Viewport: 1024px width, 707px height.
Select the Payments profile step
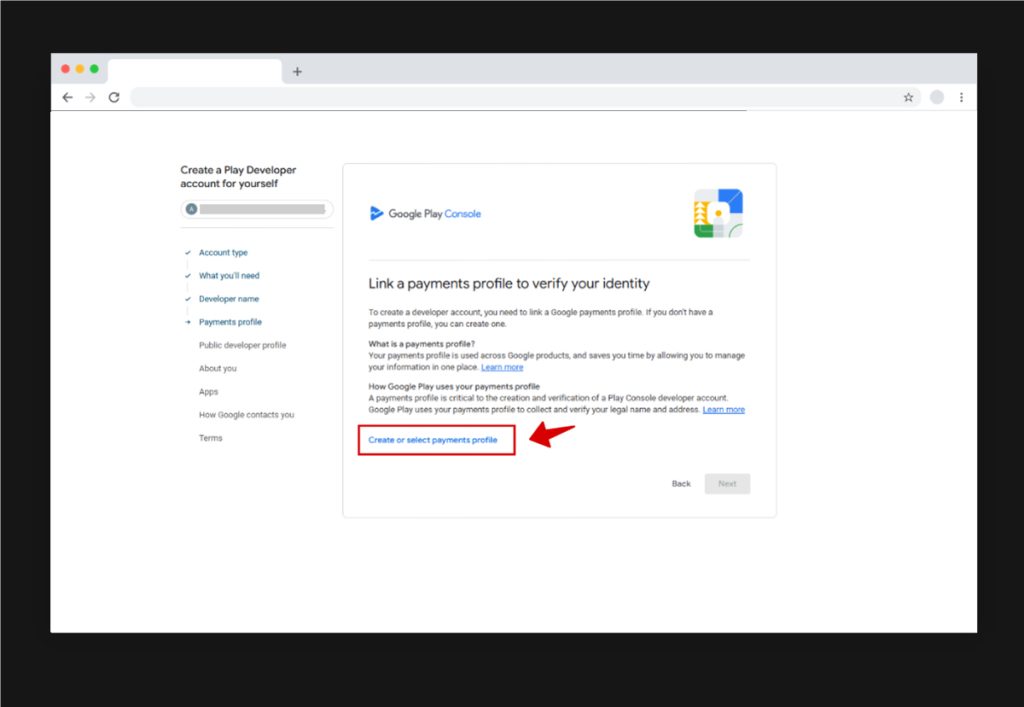click(x=230, y=322)
